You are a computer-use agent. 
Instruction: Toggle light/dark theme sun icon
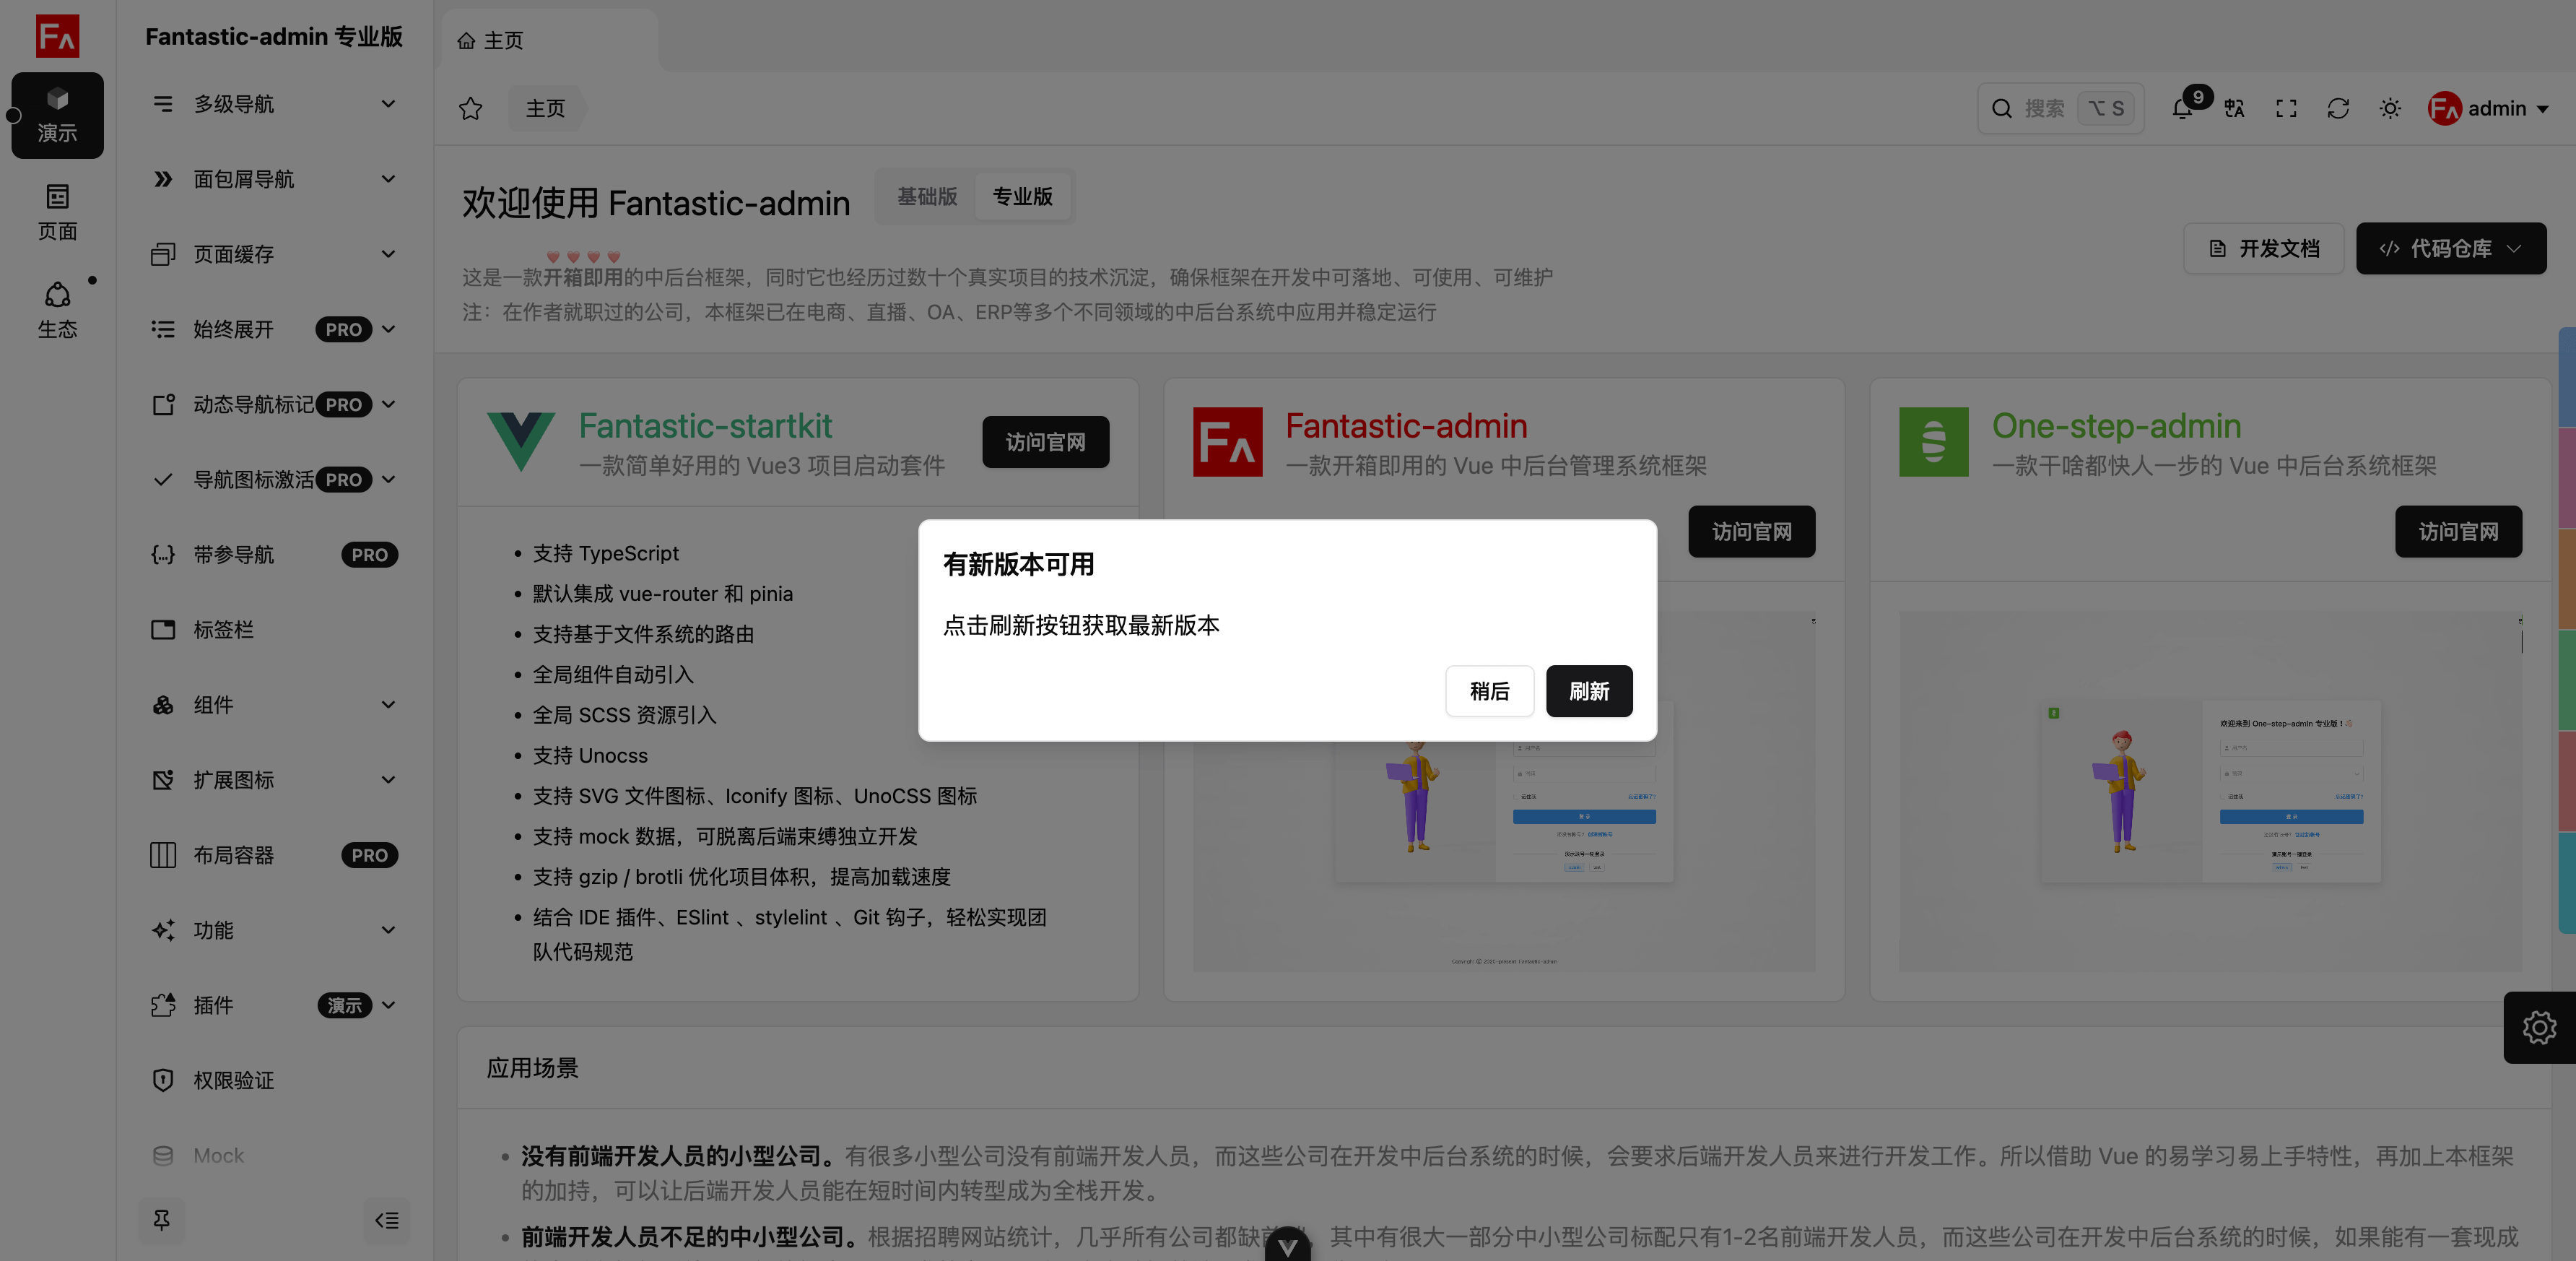tap(2390, 109)
